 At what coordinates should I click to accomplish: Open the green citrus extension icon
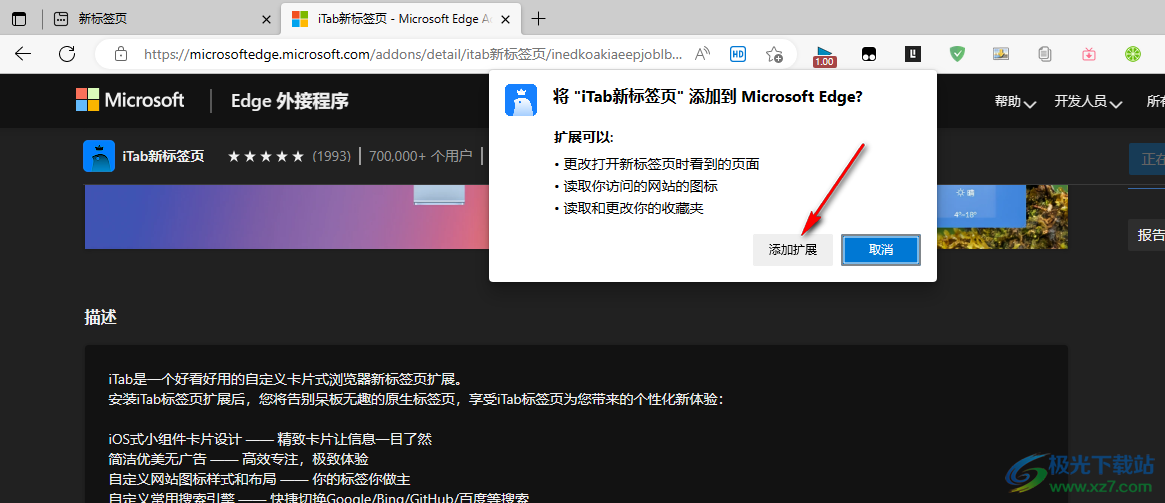1132,53
